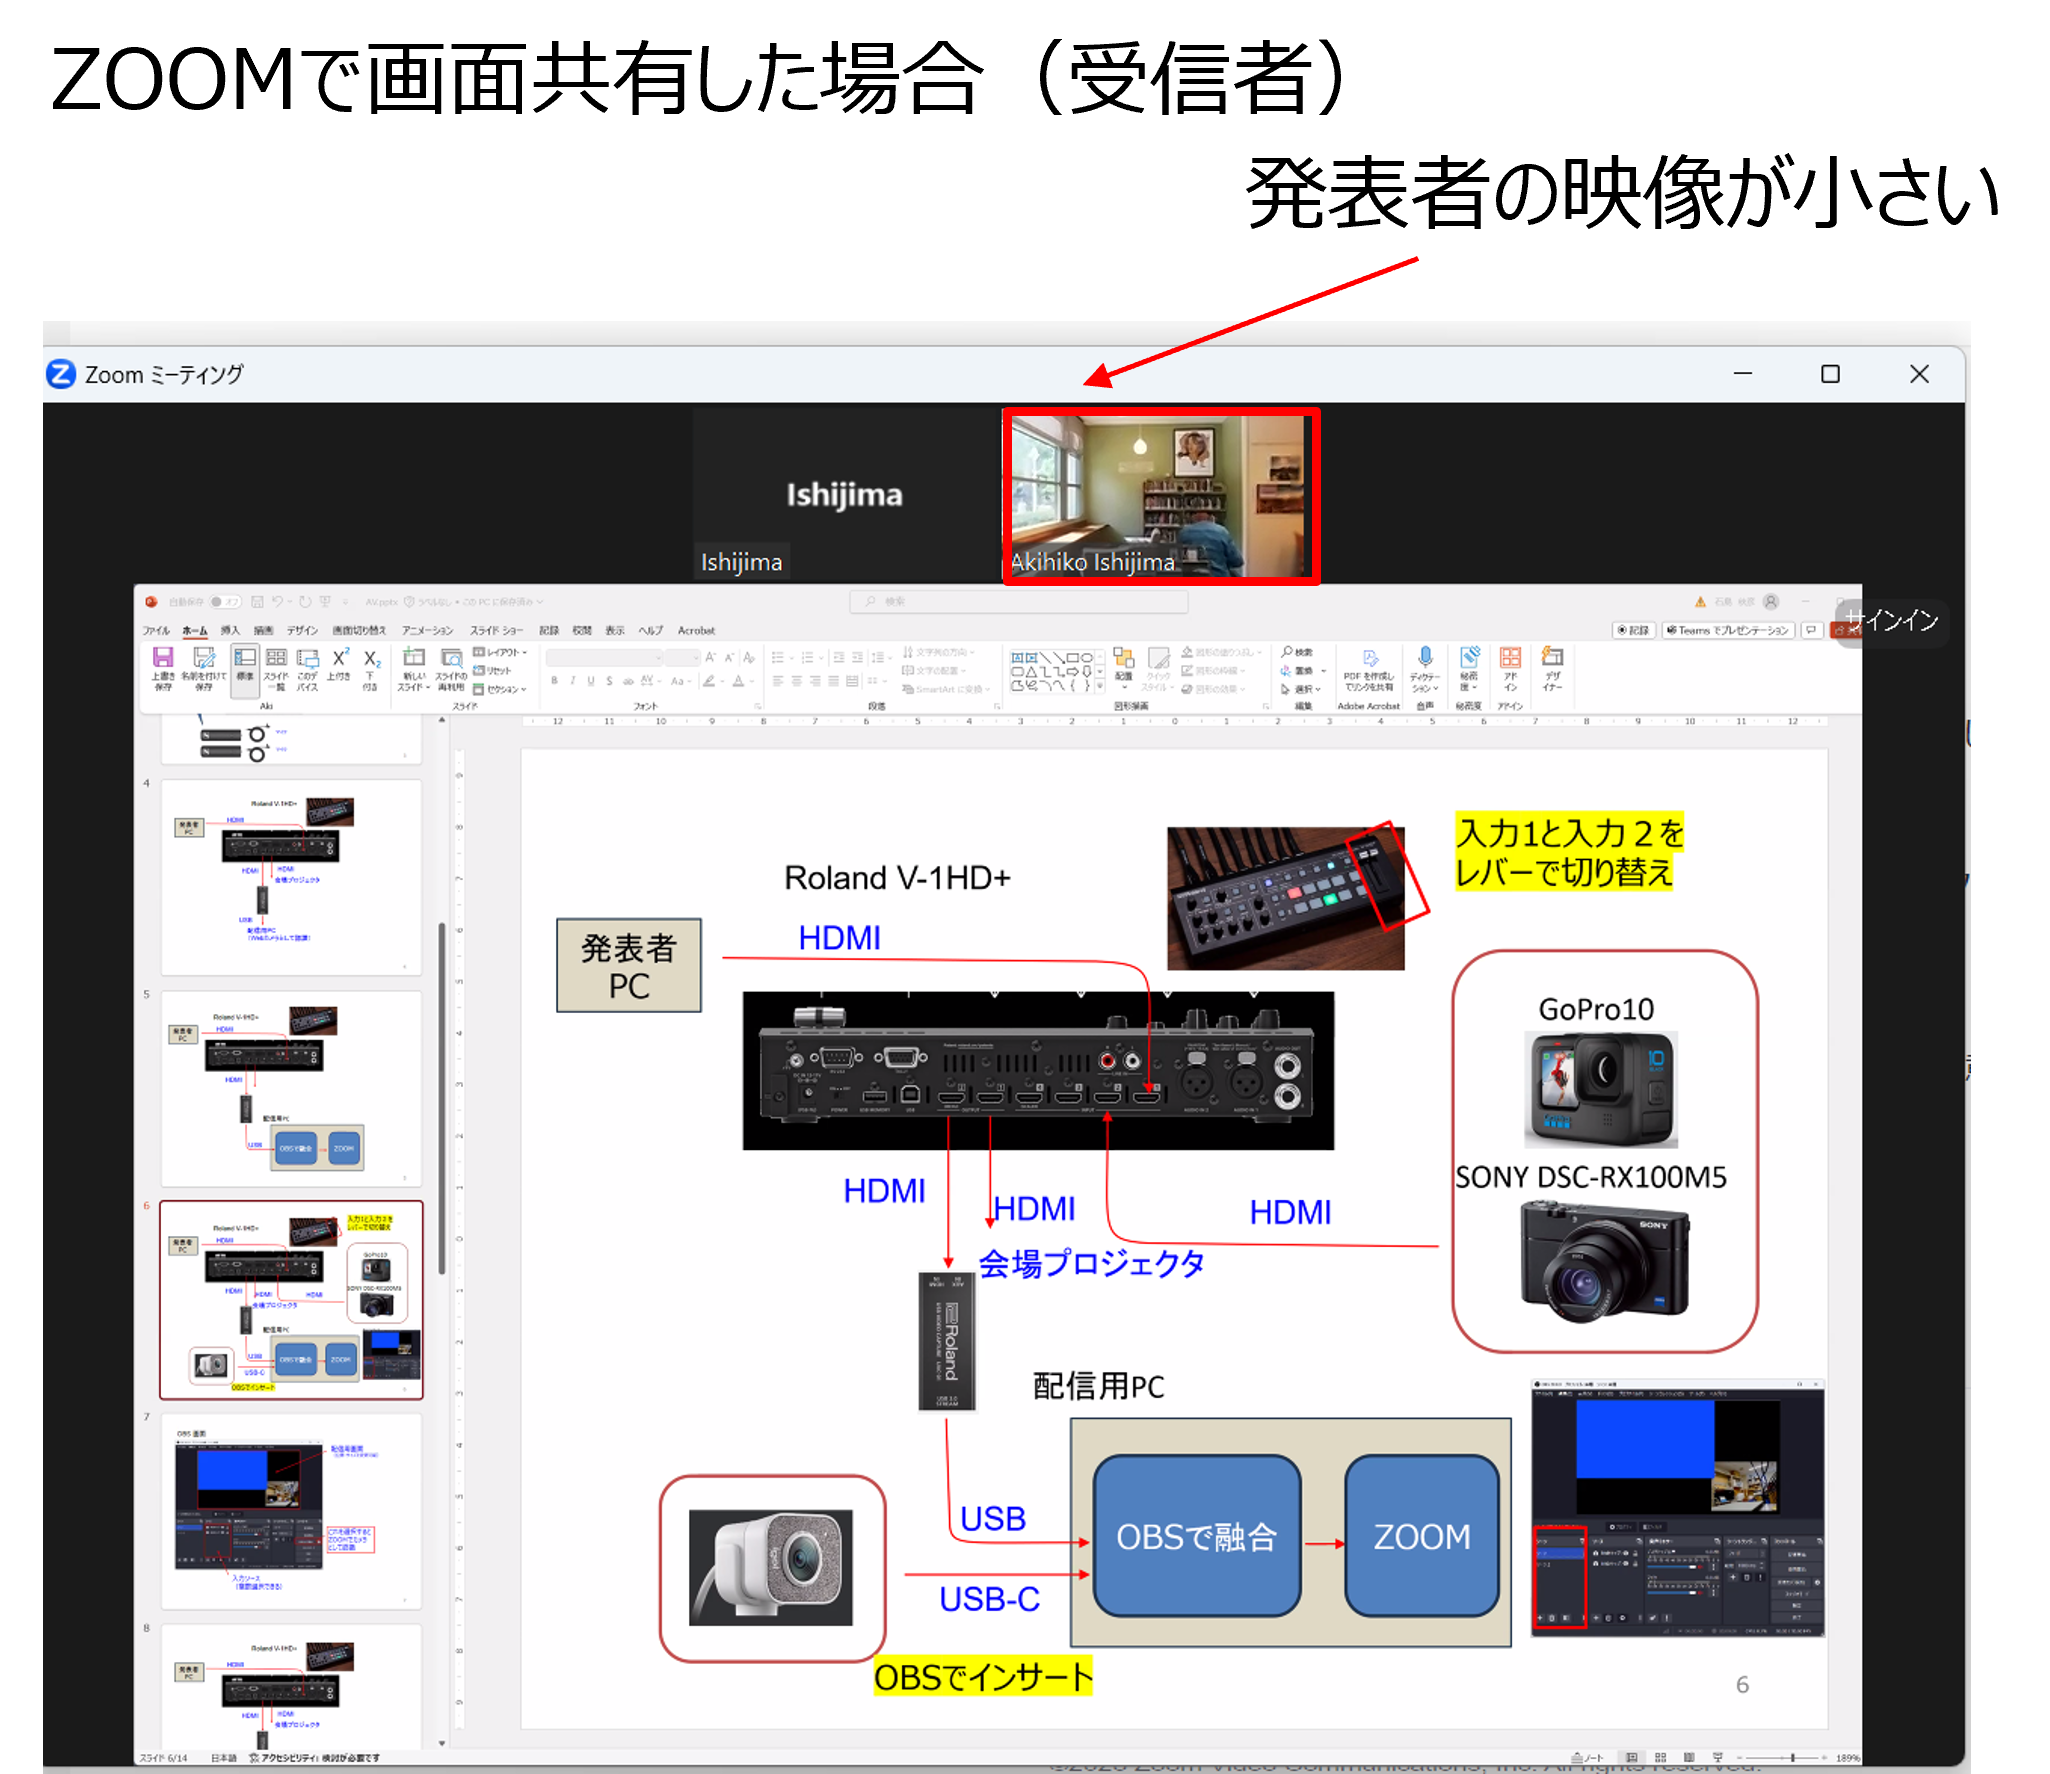The height and width of the screenshot is (1774, 2050).
Task: Click the 配置 arrange icon
Action: coord(1124,658)
